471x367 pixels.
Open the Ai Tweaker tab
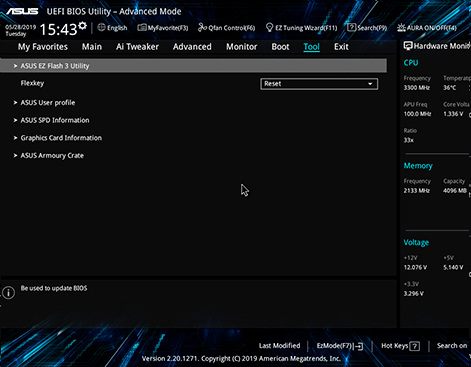137,47
